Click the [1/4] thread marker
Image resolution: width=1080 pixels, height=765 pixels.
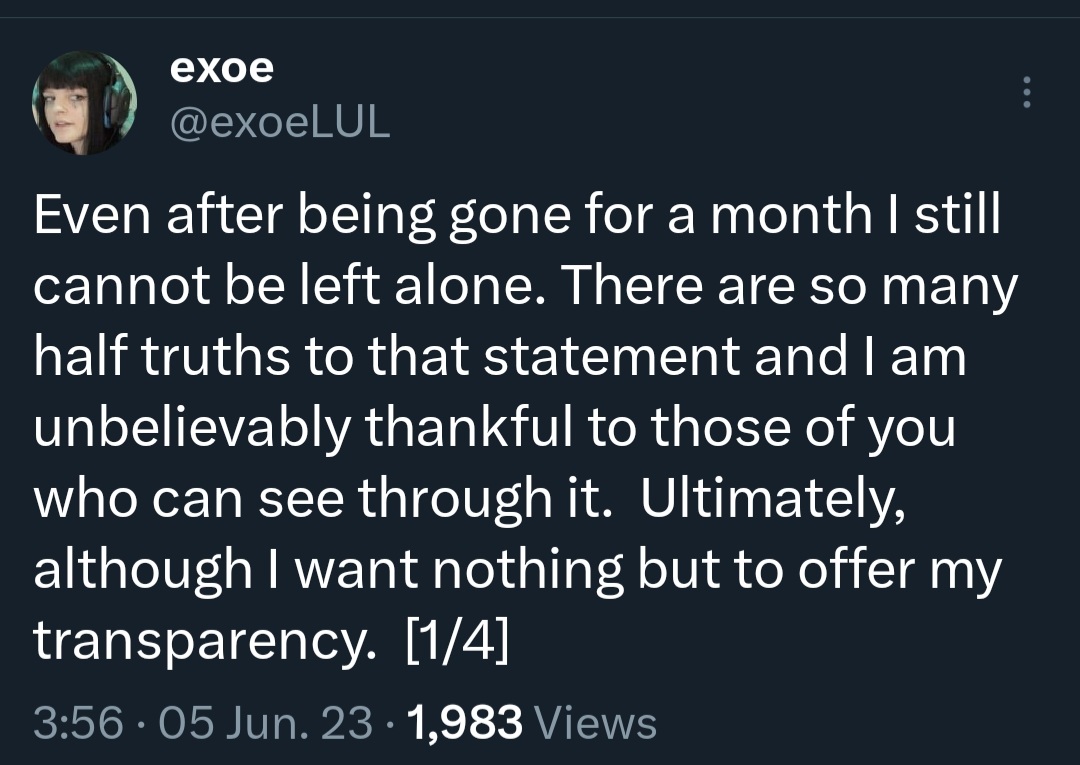(457, 640)
